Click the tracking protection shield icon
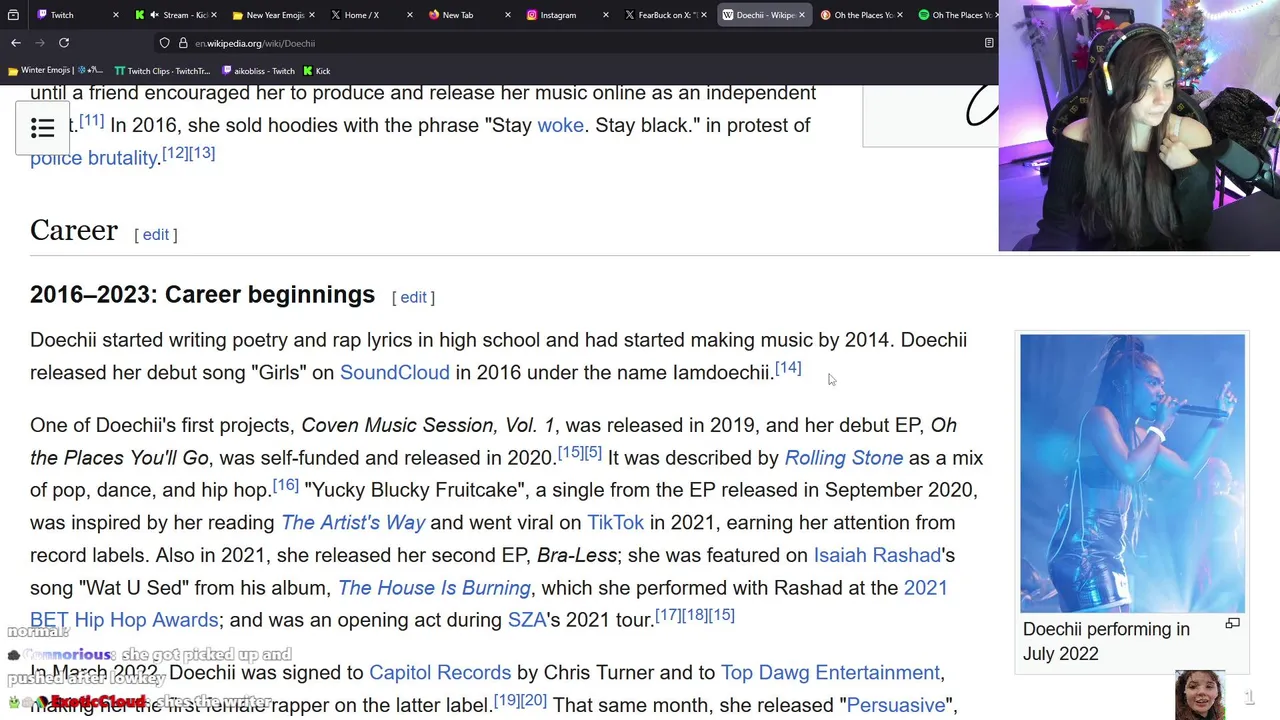Screen dimensions: 1280x720 point(164,43)
